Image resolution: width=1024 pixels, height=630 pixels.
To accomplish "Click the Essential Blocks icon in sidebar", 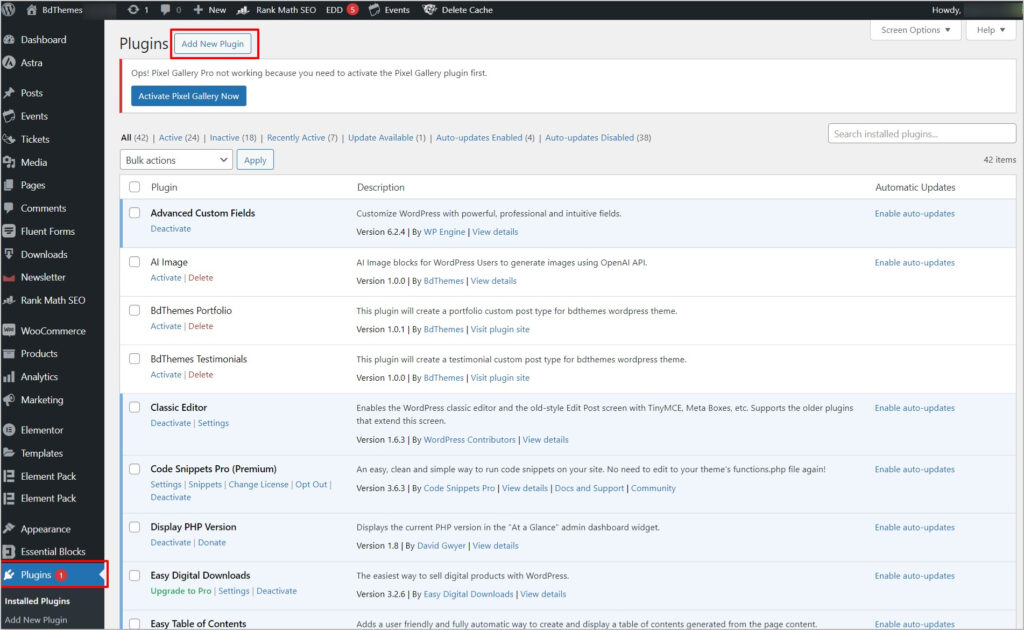I will click(x=9, y=552).
